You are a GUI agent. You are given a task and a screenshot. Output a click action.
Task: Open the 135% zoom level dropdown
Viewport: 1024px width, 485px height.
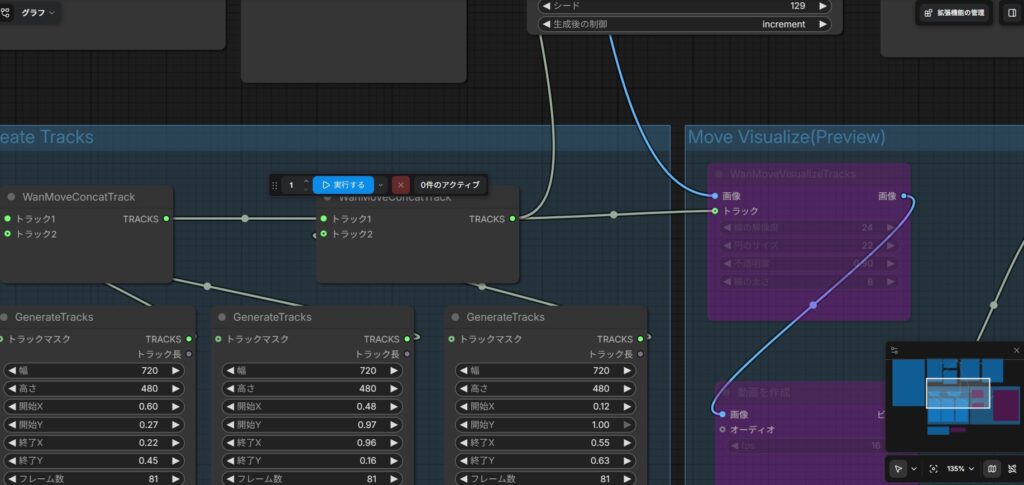[x=960, y=468]
